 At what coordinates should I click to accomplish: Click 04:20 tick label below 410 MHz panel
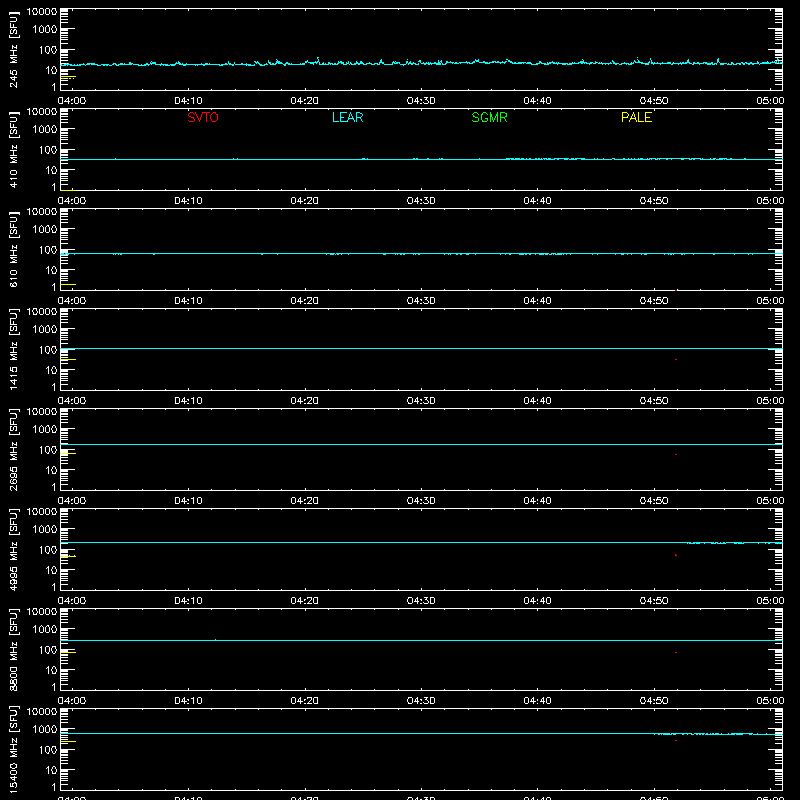[x=305, y=201]
